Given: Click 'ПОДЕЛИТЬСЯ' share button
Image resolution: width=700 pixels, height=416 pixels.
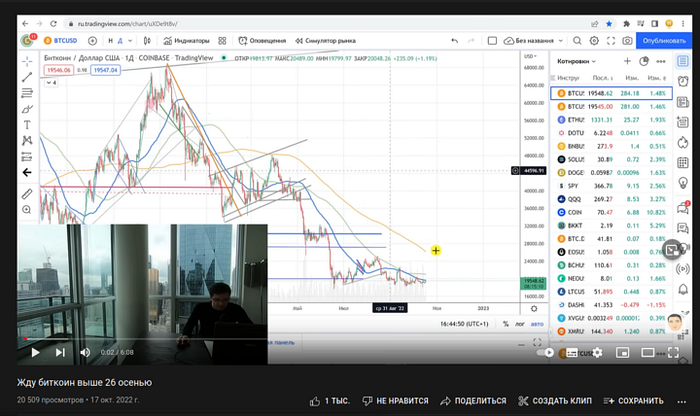Looking at the screenshot, I should point(473,401).
